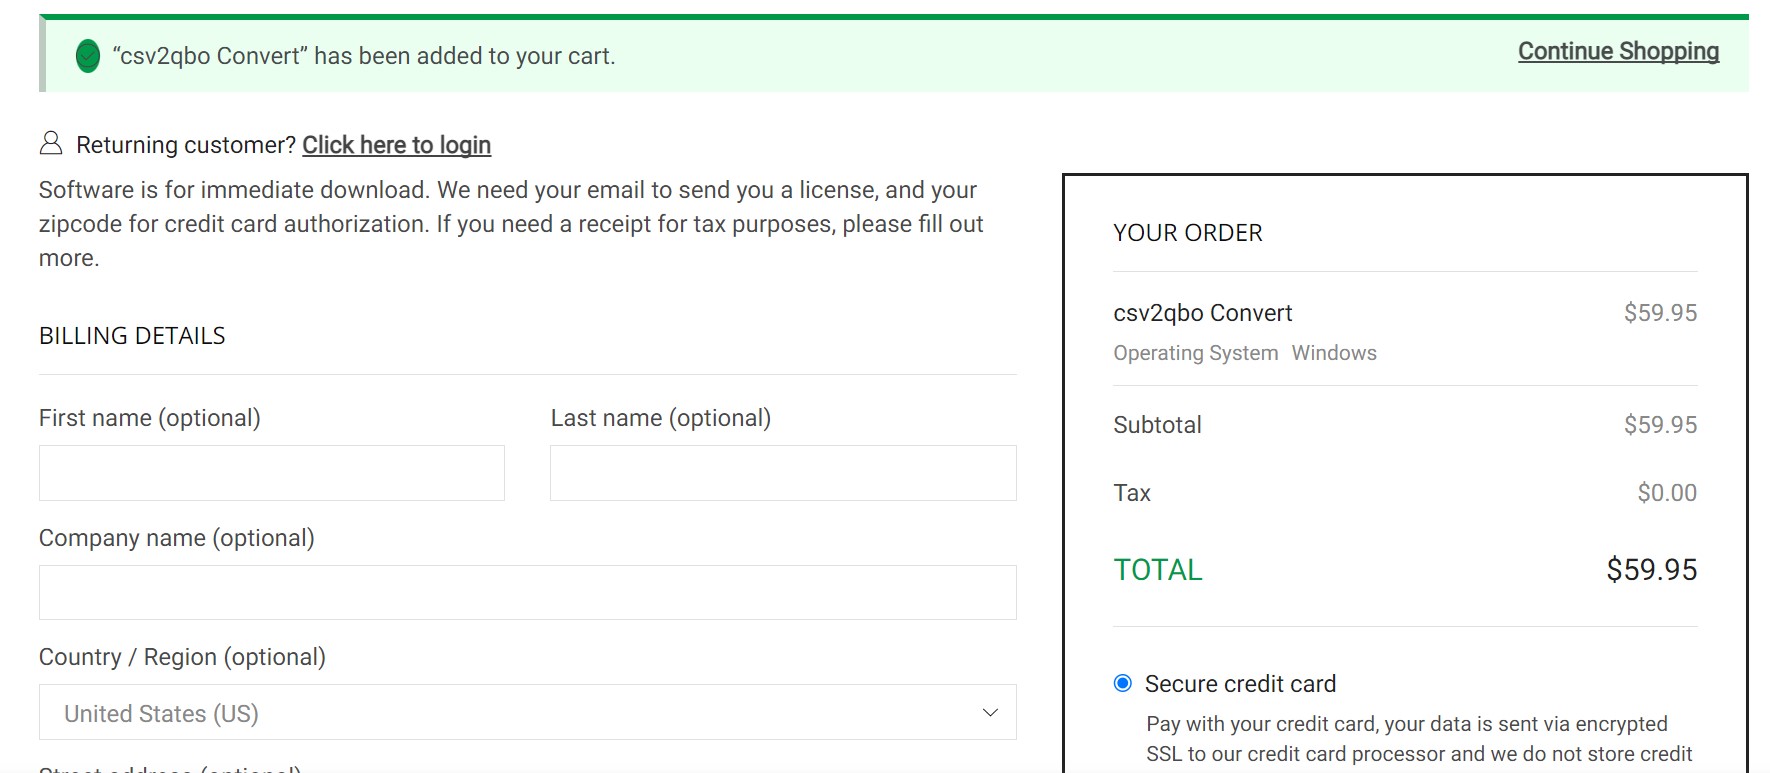Click the Secure credit card label text
Image resolution: width=1770 pixels, height=773 pixels.
pyautogui.click(x=1240, y=684)
